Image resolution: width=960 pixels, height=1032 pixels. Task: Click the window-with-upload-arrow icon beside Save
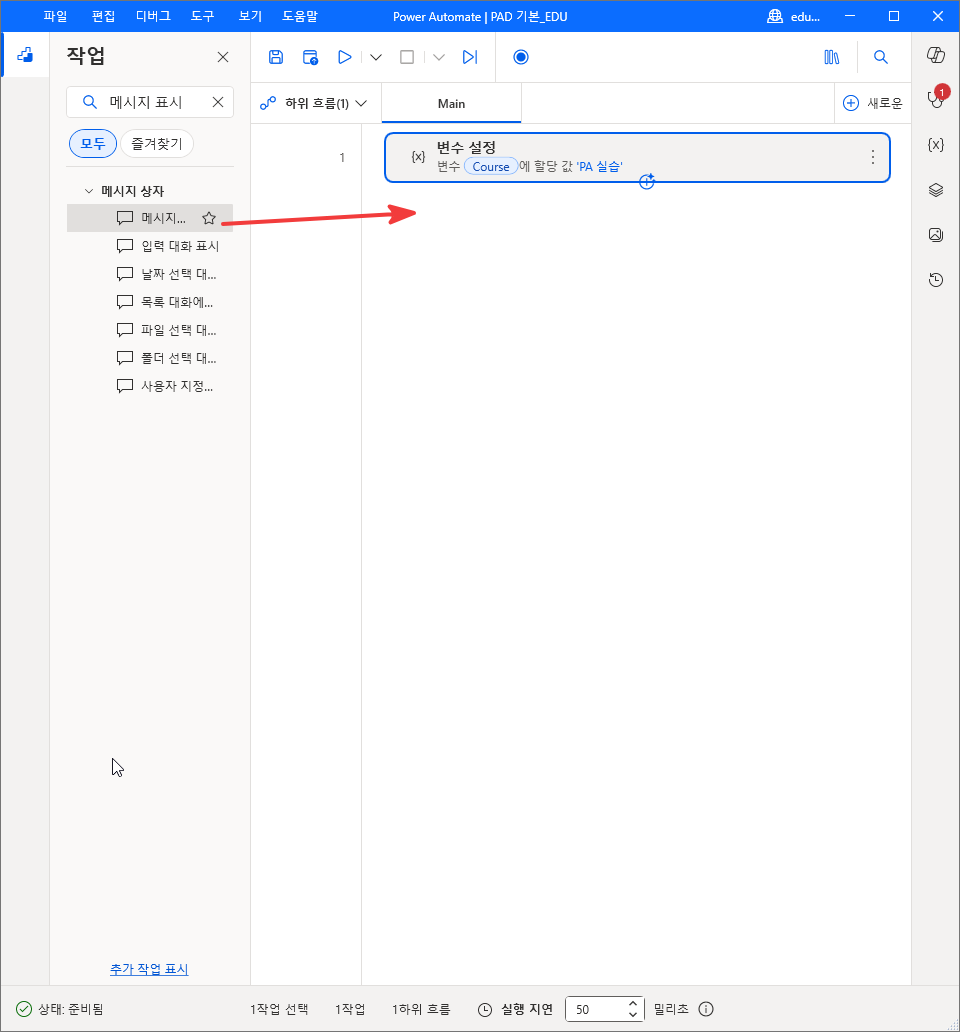[x=310, y=57]
